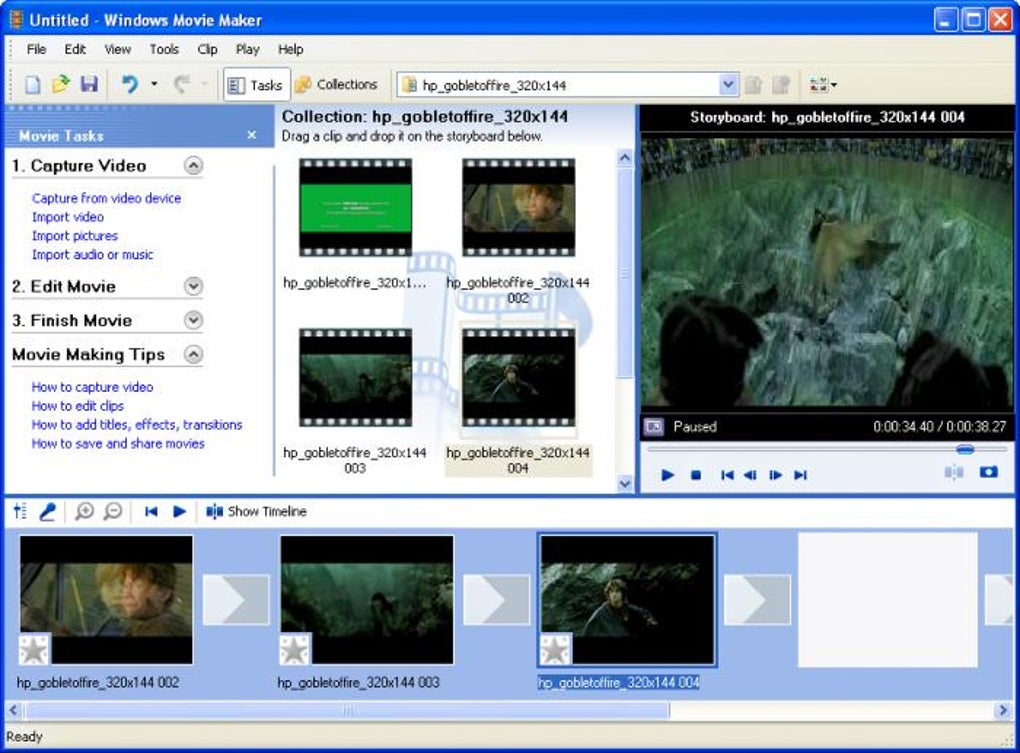Click the Import video link
The image size is (1020, 753).
pyautogui.click(x=68, y=217)
